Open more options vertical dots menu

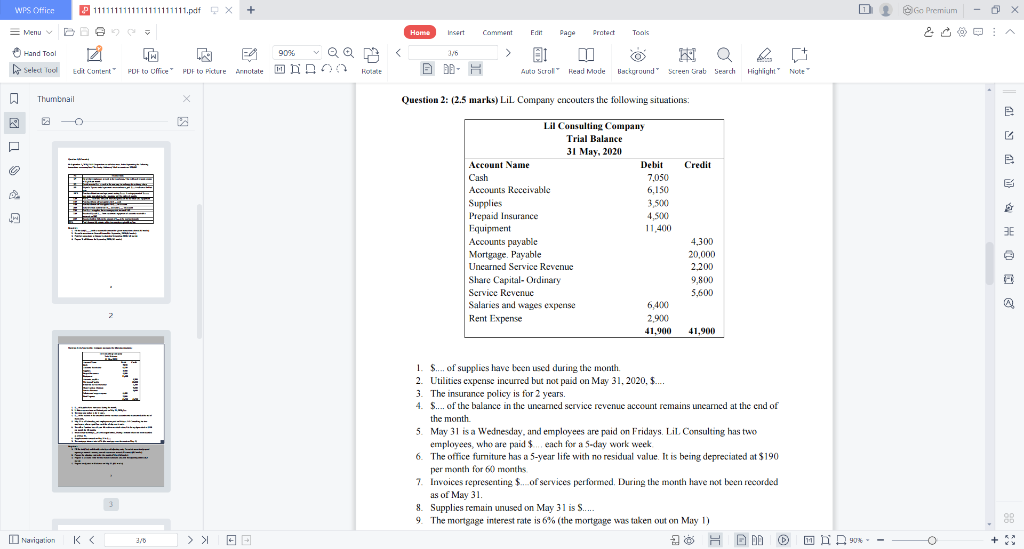[995, 32]
